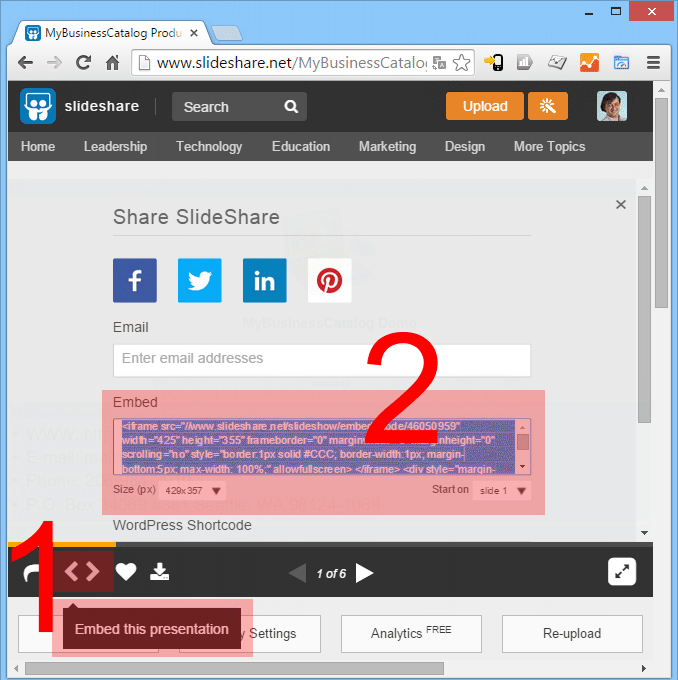Open the user profile avatar
678x680 pixels.
pos(611,106)
